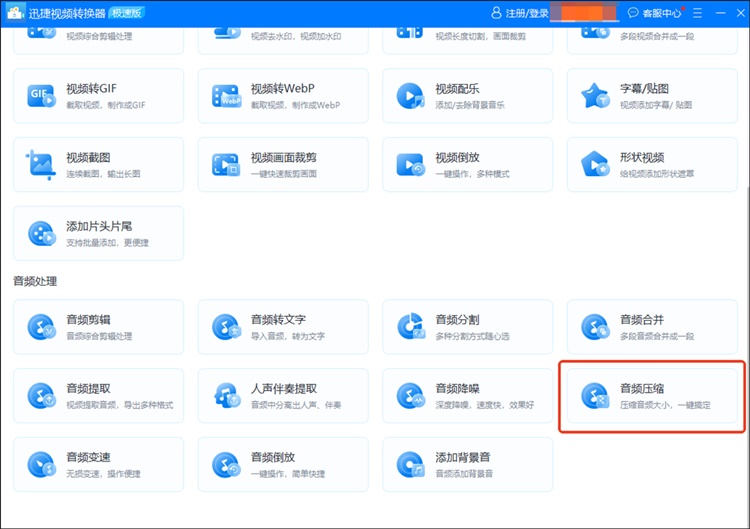Open the 视频倒放 reverse icon
This screenshot has width=750, height=529.
coord(410,165)
